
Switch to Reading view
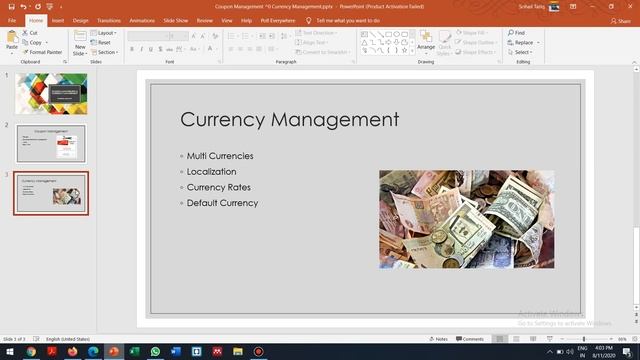pyautogui.click(x=533, y=339)
